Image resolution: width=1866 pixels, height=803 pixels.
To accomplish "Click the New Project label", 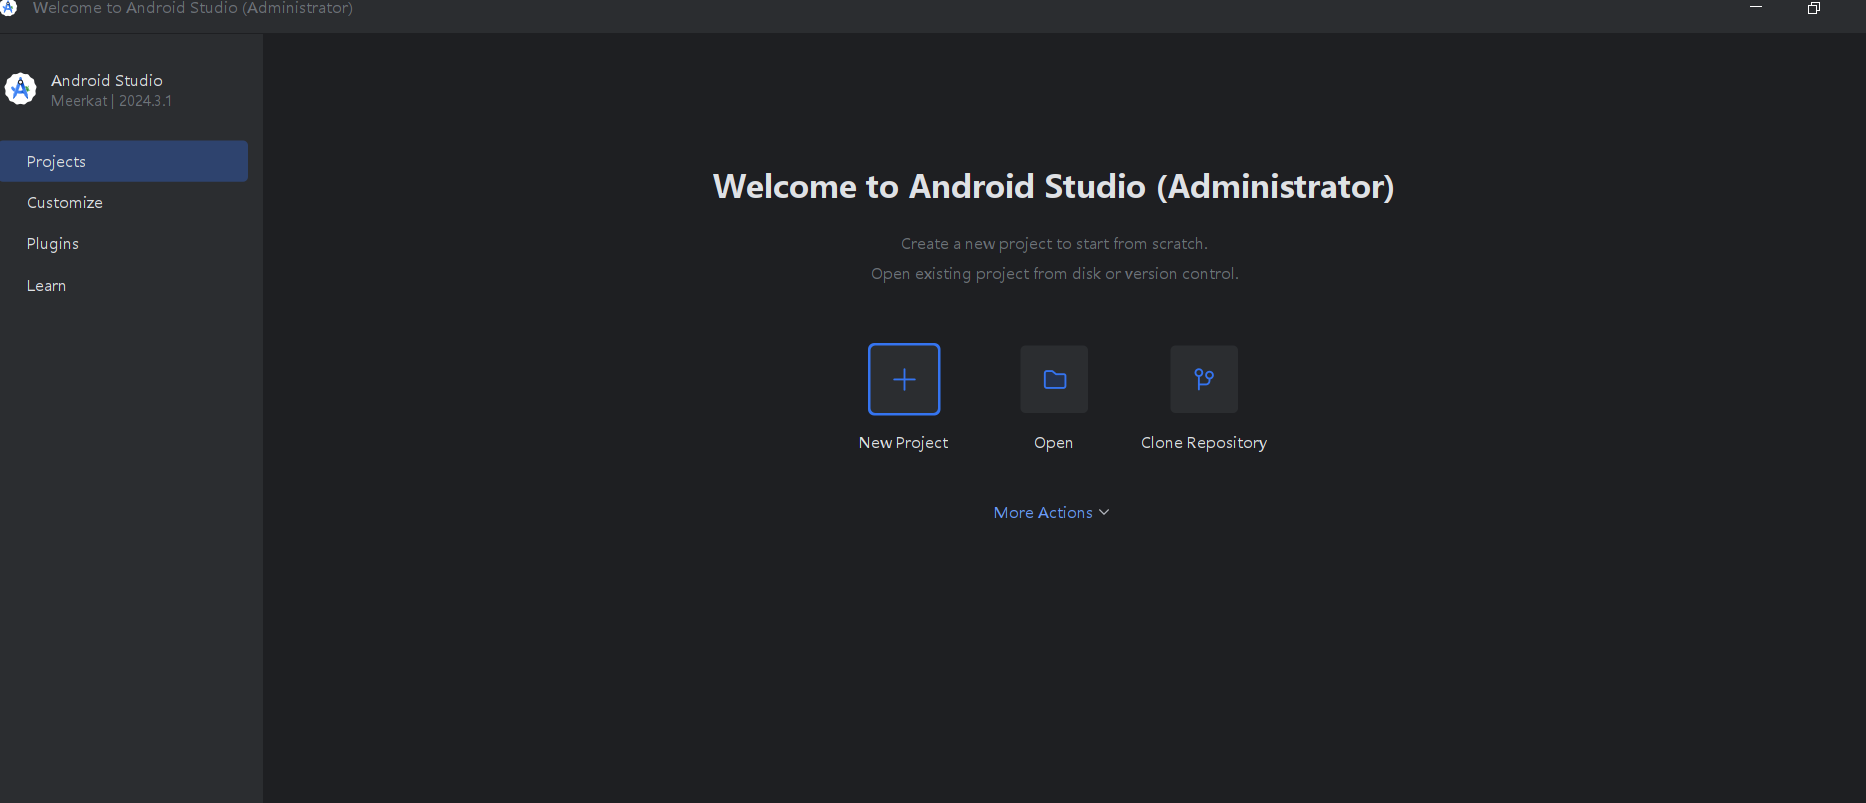I will click(903, 442).
